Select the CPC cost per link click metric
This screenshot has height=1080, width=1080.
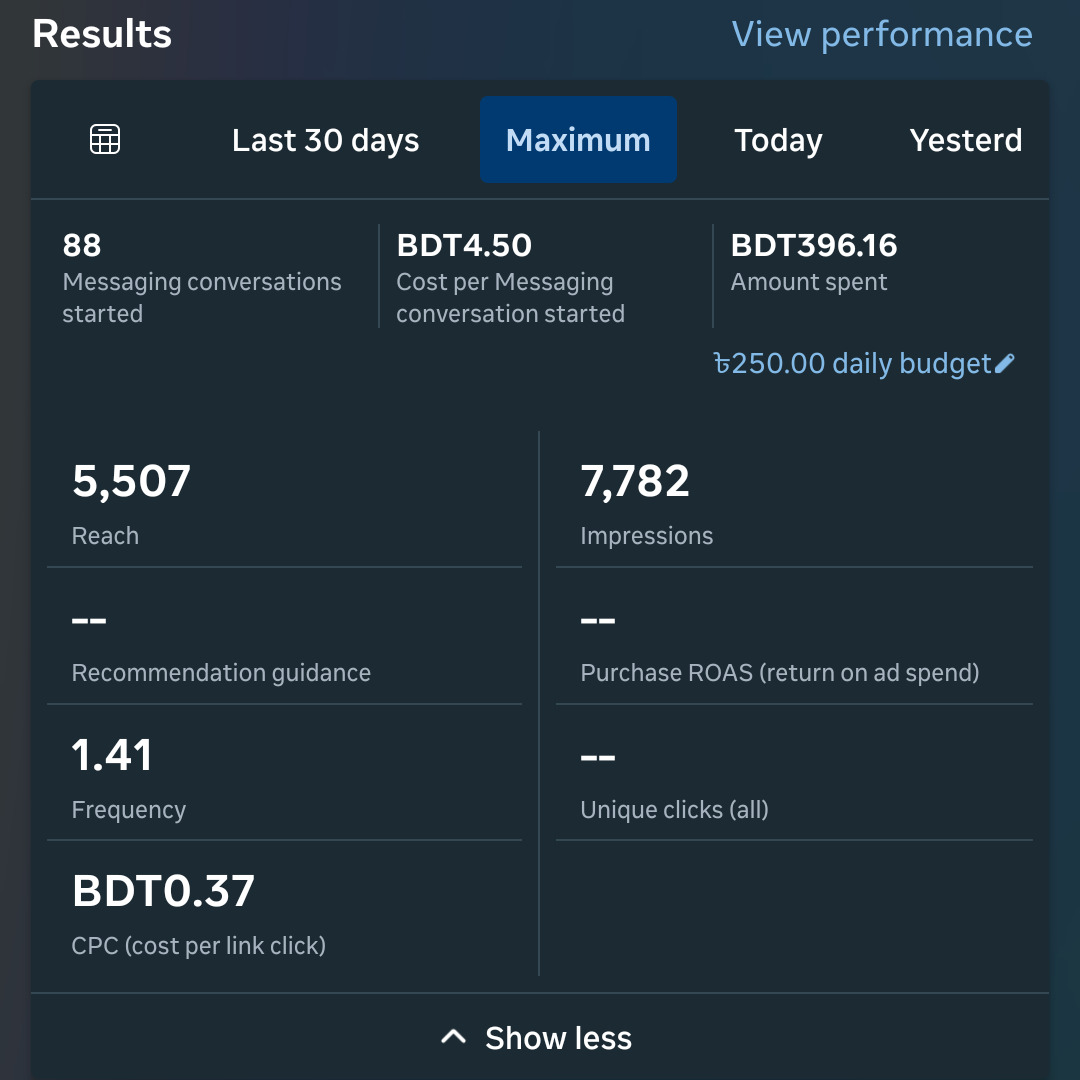tap(162, 889)
